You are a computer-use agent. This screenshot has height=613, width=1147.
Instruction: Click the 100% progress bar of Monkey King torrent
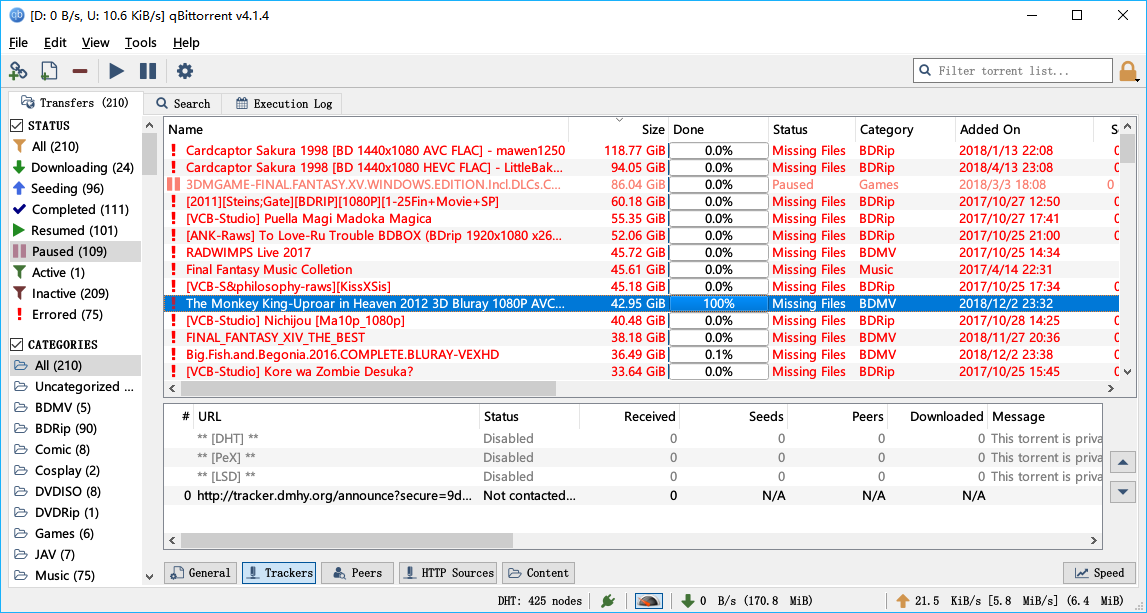tap(719, 304)
